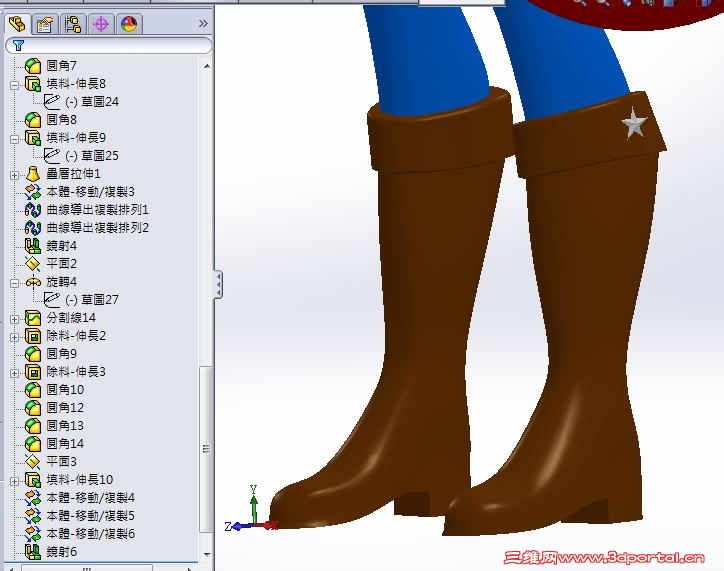Expand hidden manager tabs with double chevron
The height and width of the screenshot is (571, 724).
tap(203, 24)
